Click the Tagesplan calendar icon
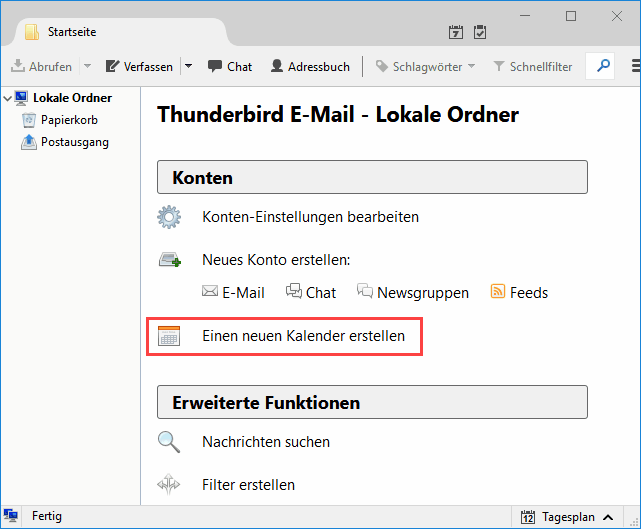This screenshot has height=529, width=641. [x=528, y=517]
